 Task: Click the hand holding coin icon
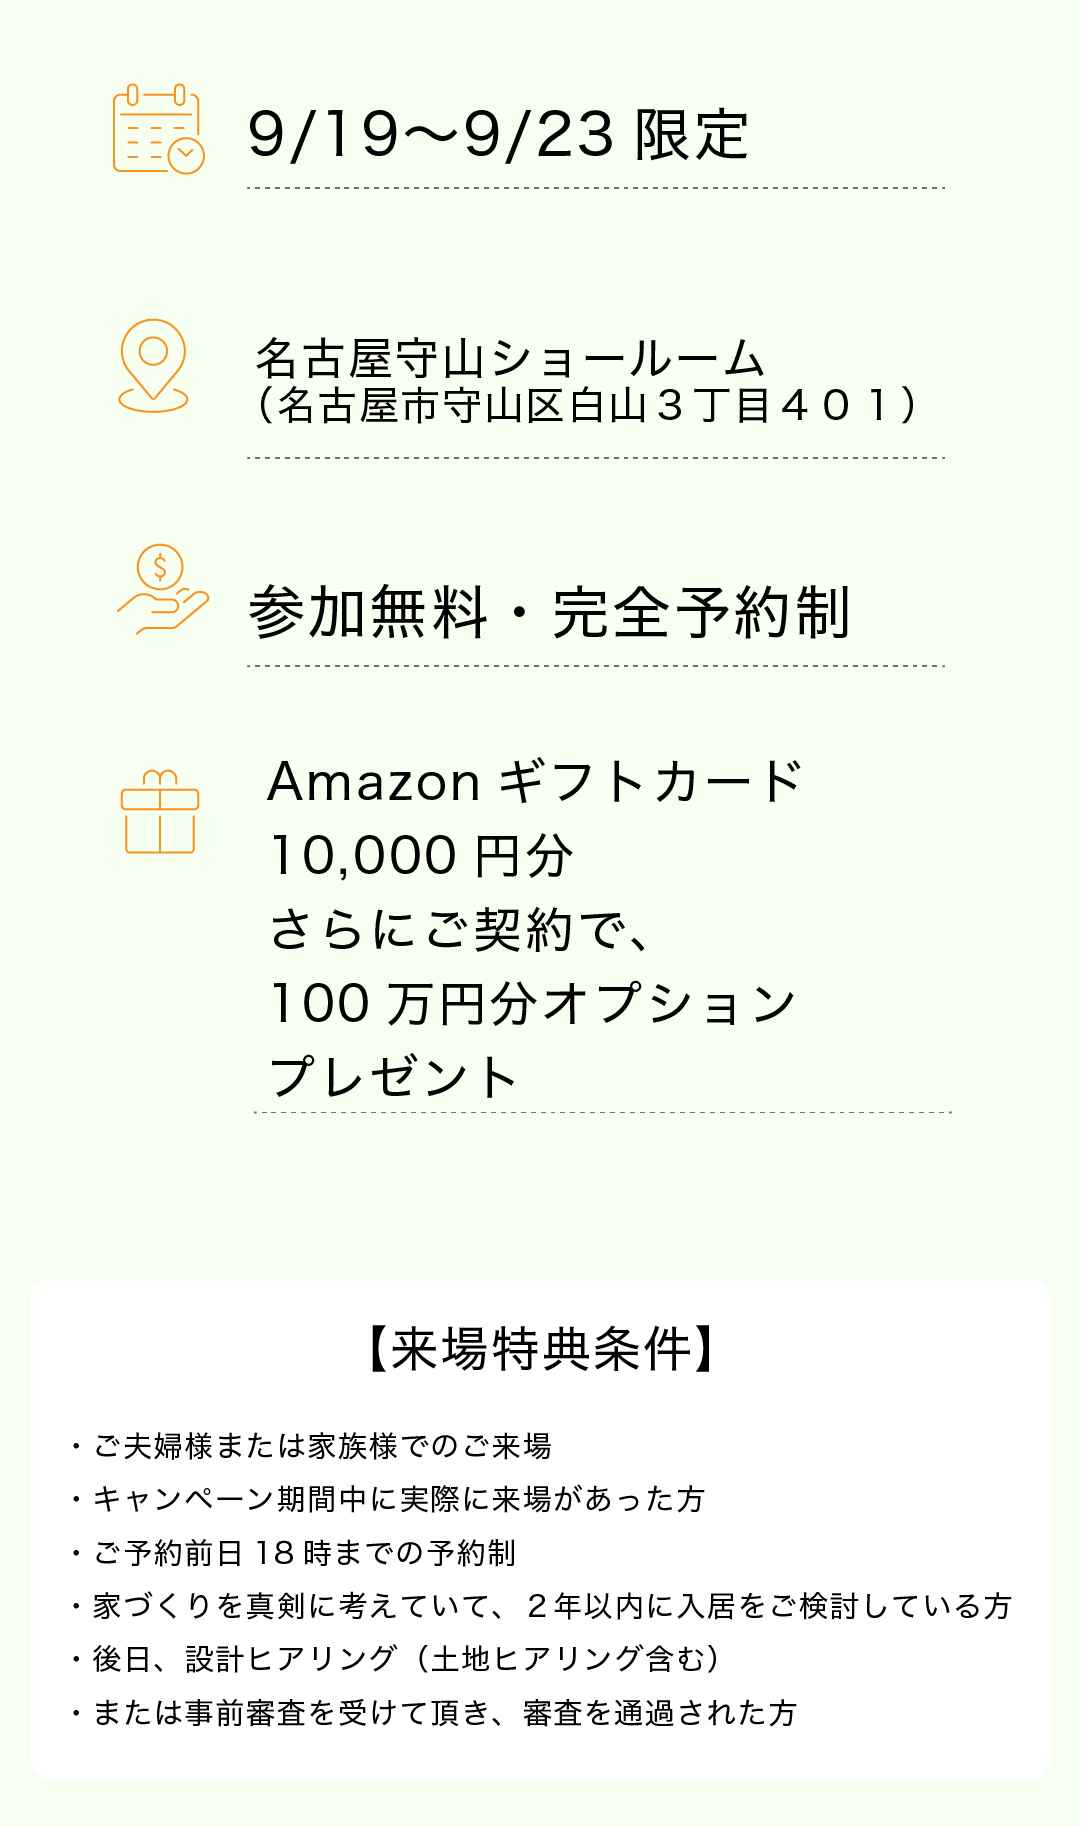163,589
